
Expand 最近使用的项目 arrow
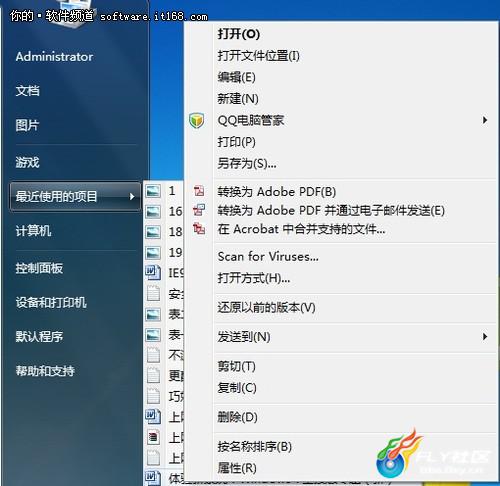132,197
